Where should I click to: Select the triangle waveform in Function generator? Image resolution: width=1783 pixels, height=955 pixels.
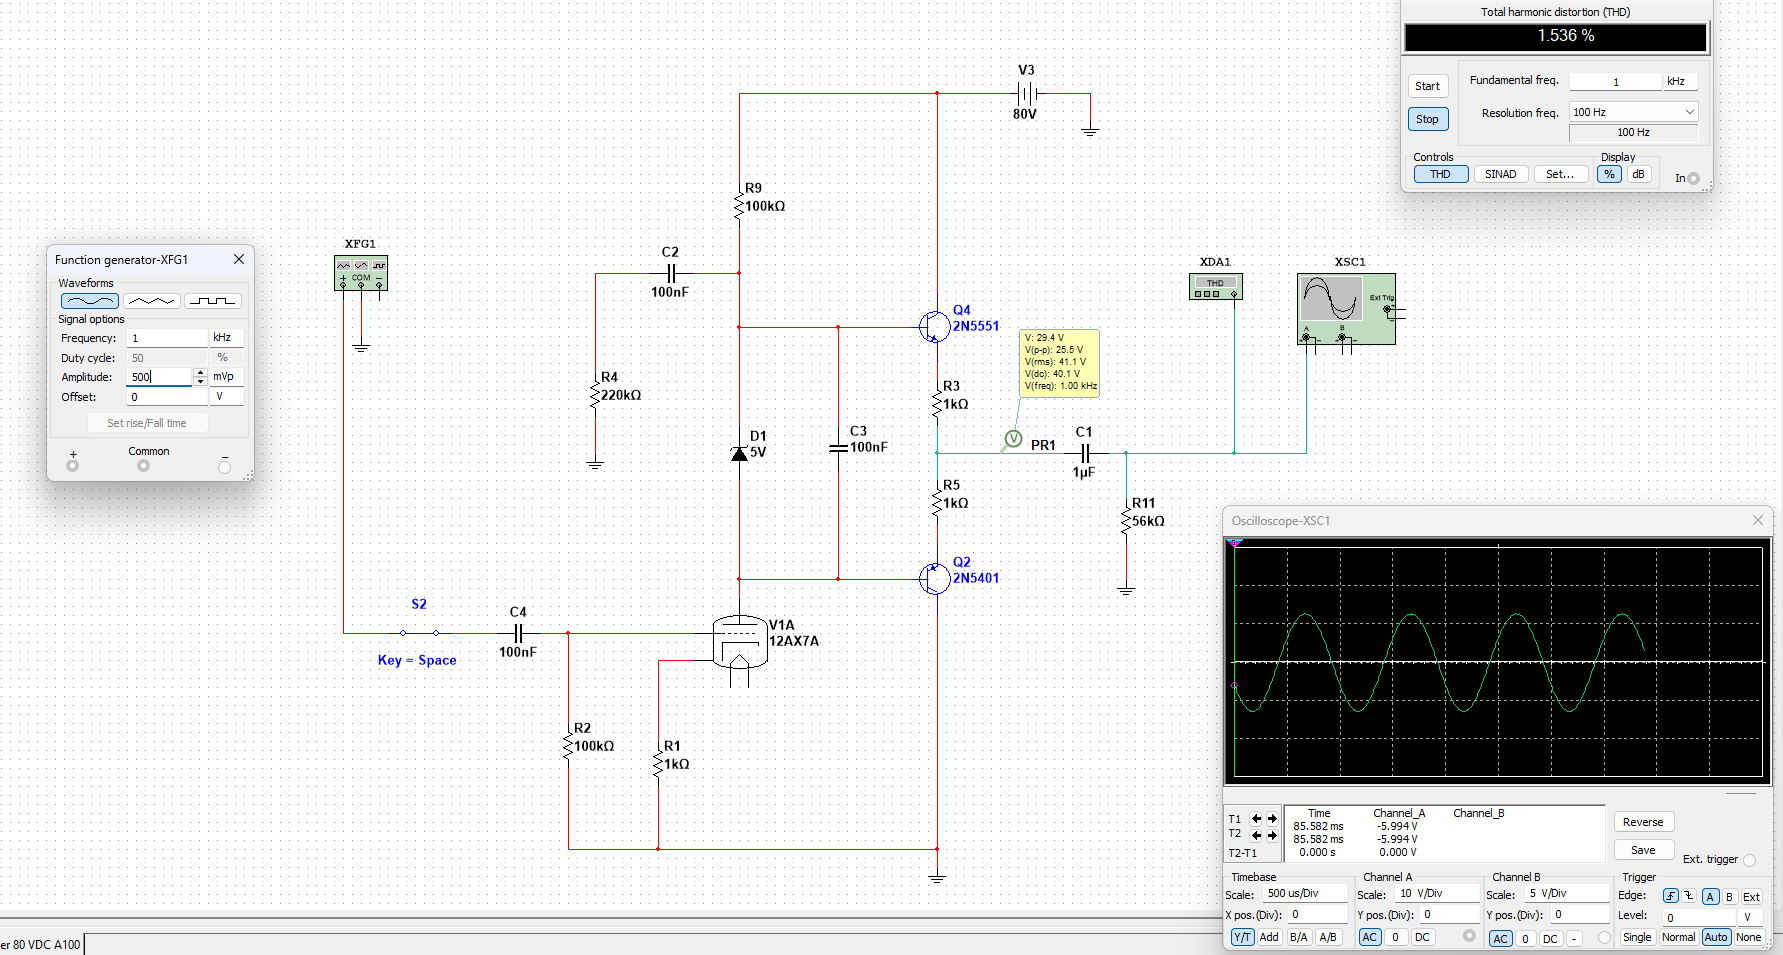(152, 301)
